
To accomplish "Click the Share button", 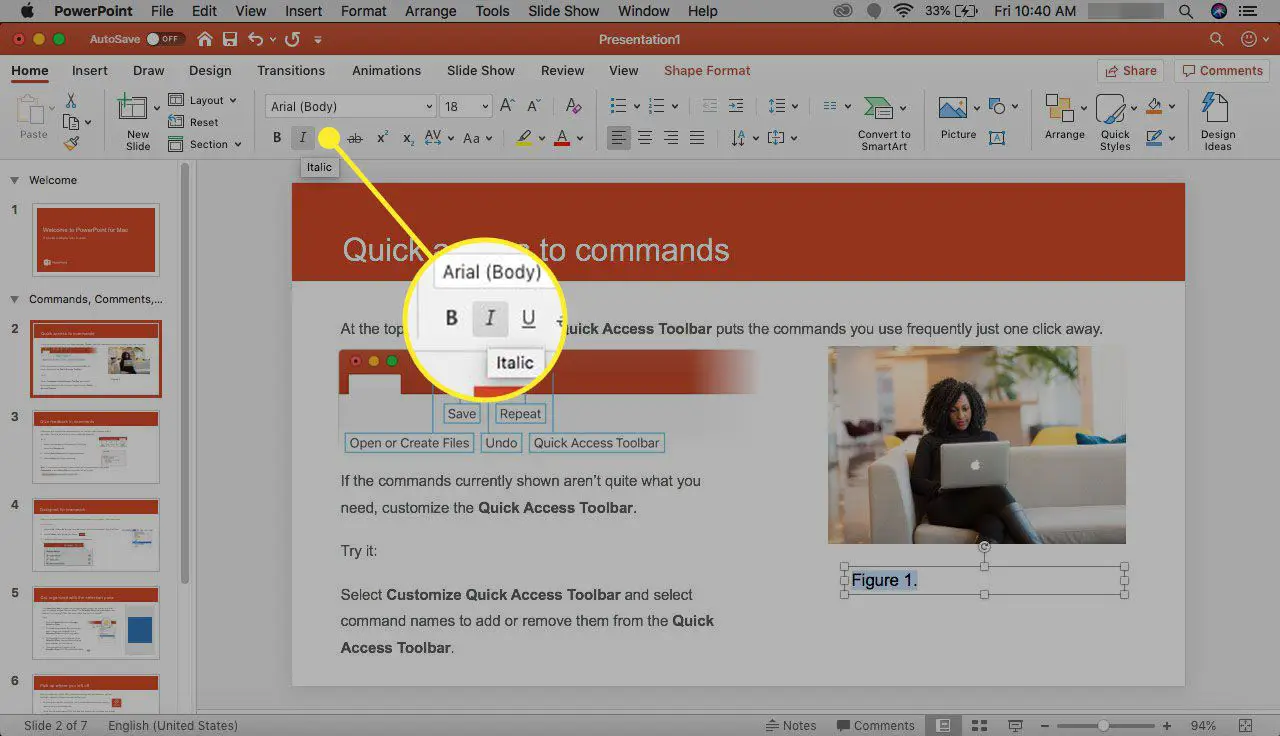I will tap(1131, 70).
